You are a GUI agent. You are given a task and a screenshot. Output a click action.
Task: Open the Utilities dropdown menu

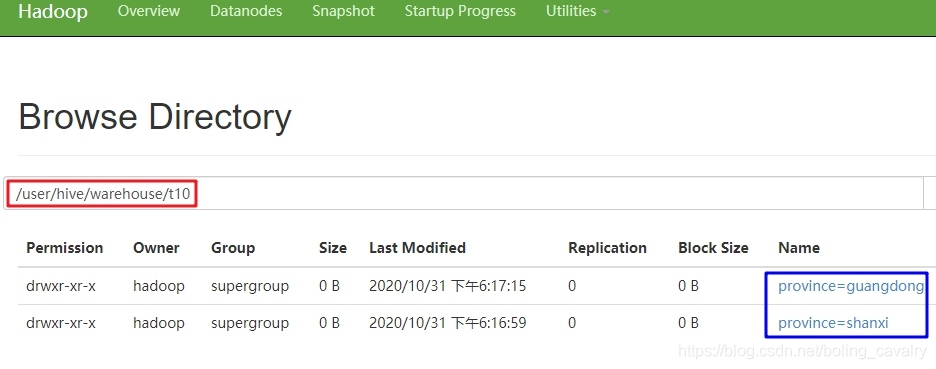577,11
